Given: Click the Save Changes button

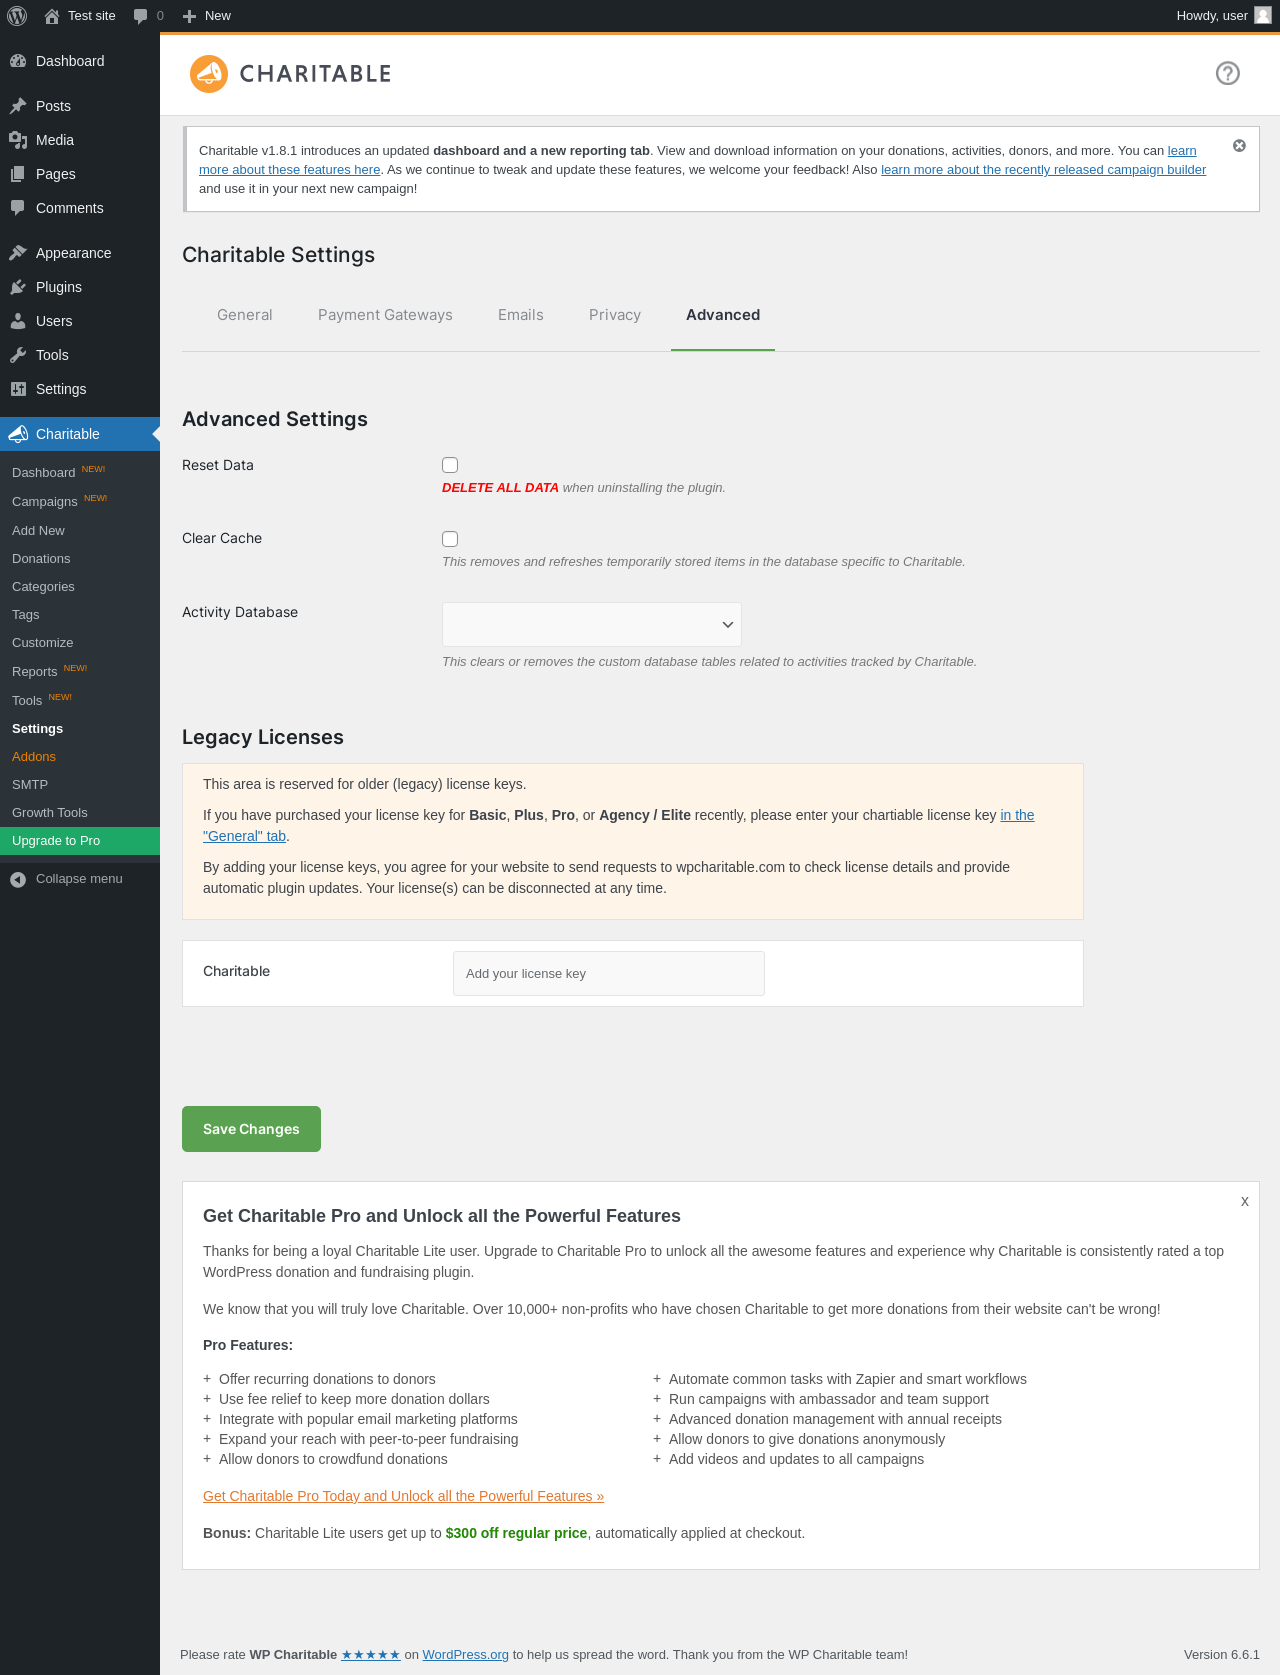Looking at the screenshot, I should click(x=251, y=1129).
